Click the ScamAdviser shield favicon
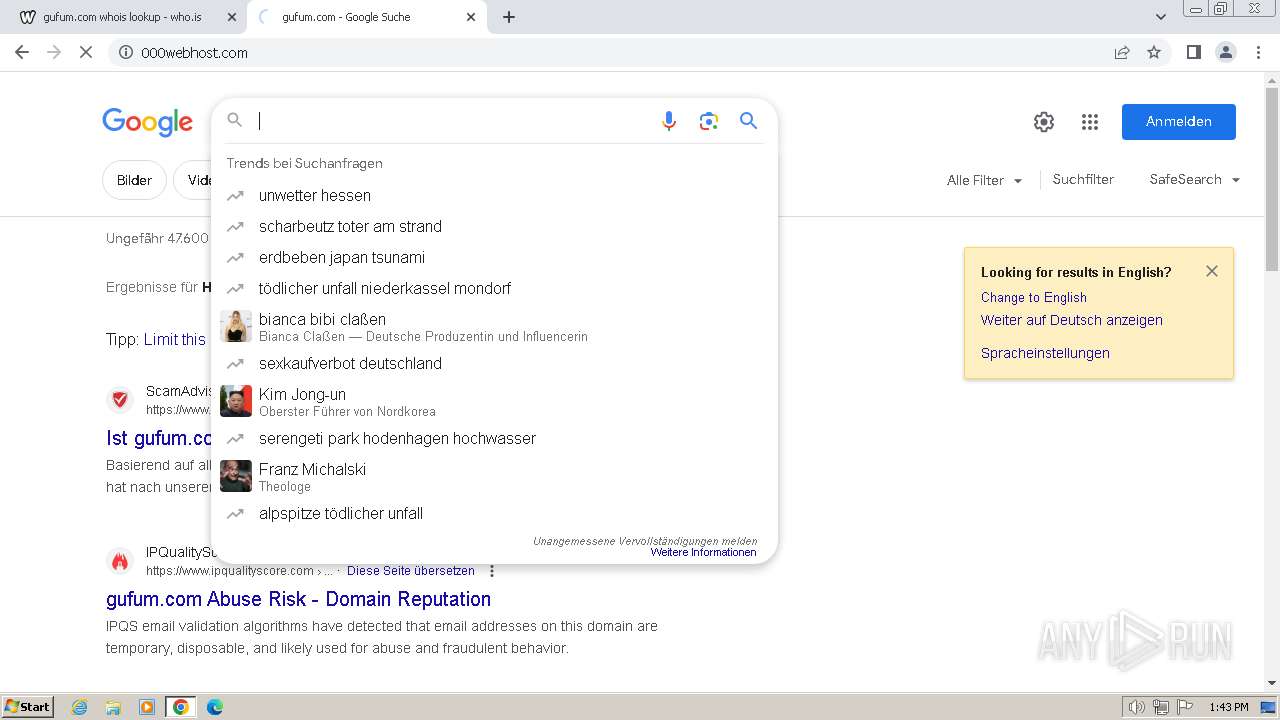Image resolution: width=1280 pixels, height=720 pixels. coord(120,400)
